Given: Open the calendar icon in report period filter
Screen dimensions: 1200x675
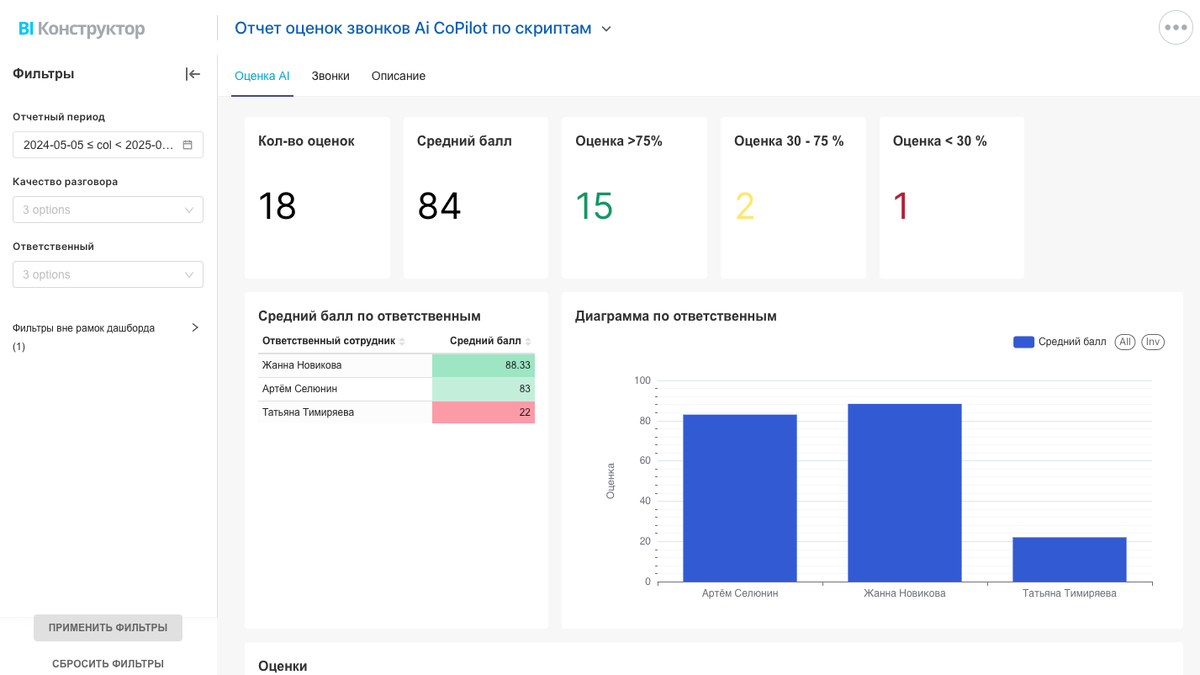Looking at the screenshot, I should [x=189, y=144].
